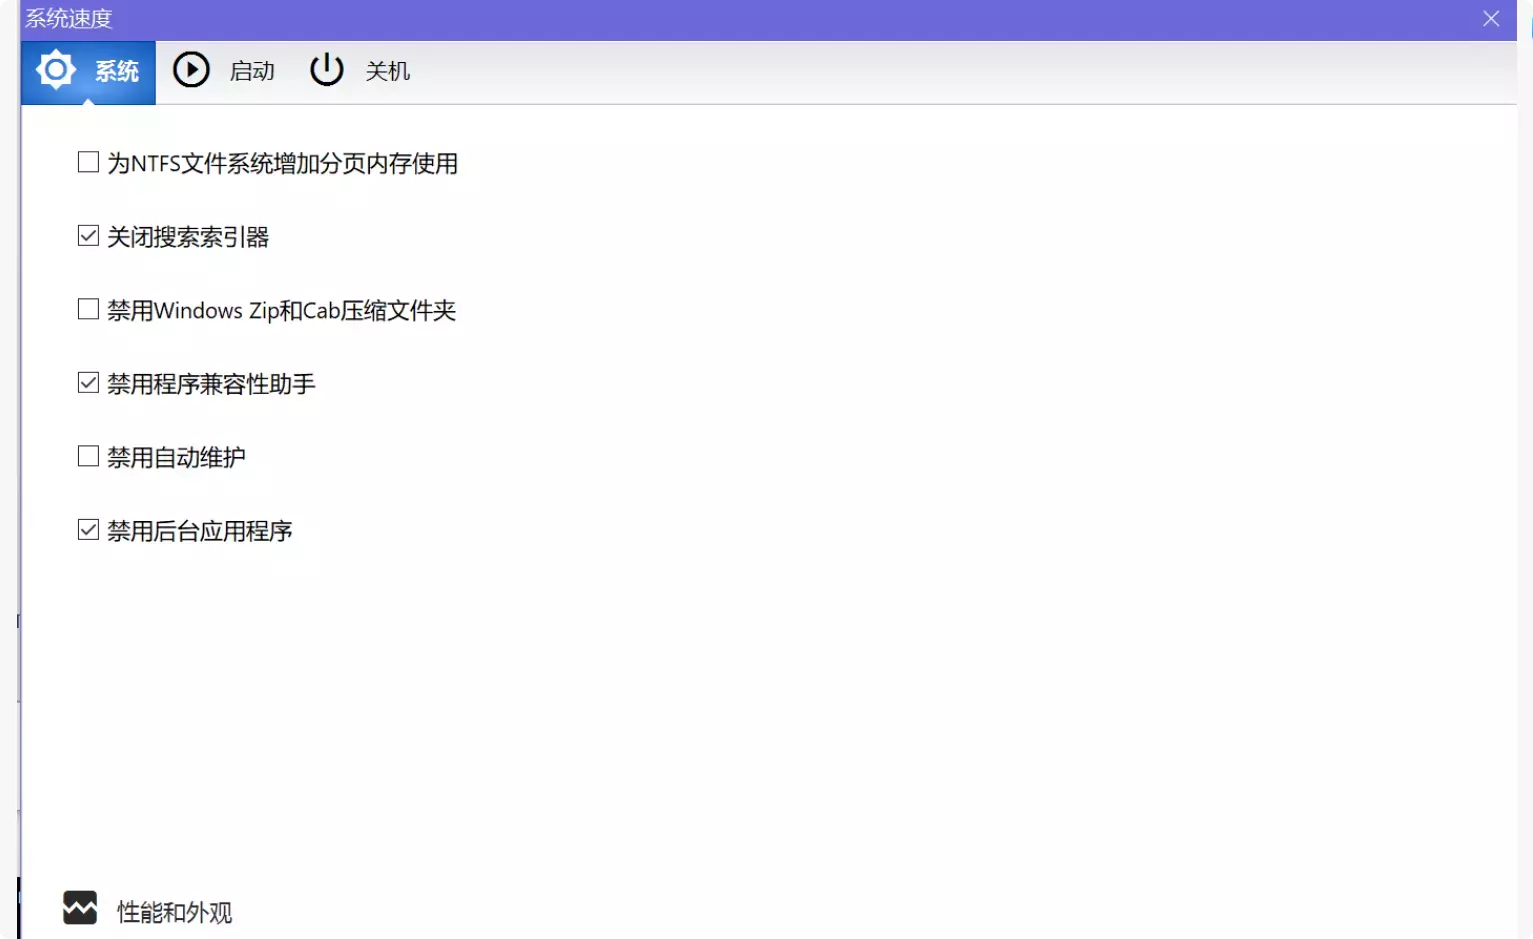Uncheck the 禁用后台应用程序 box

(87, 529)
